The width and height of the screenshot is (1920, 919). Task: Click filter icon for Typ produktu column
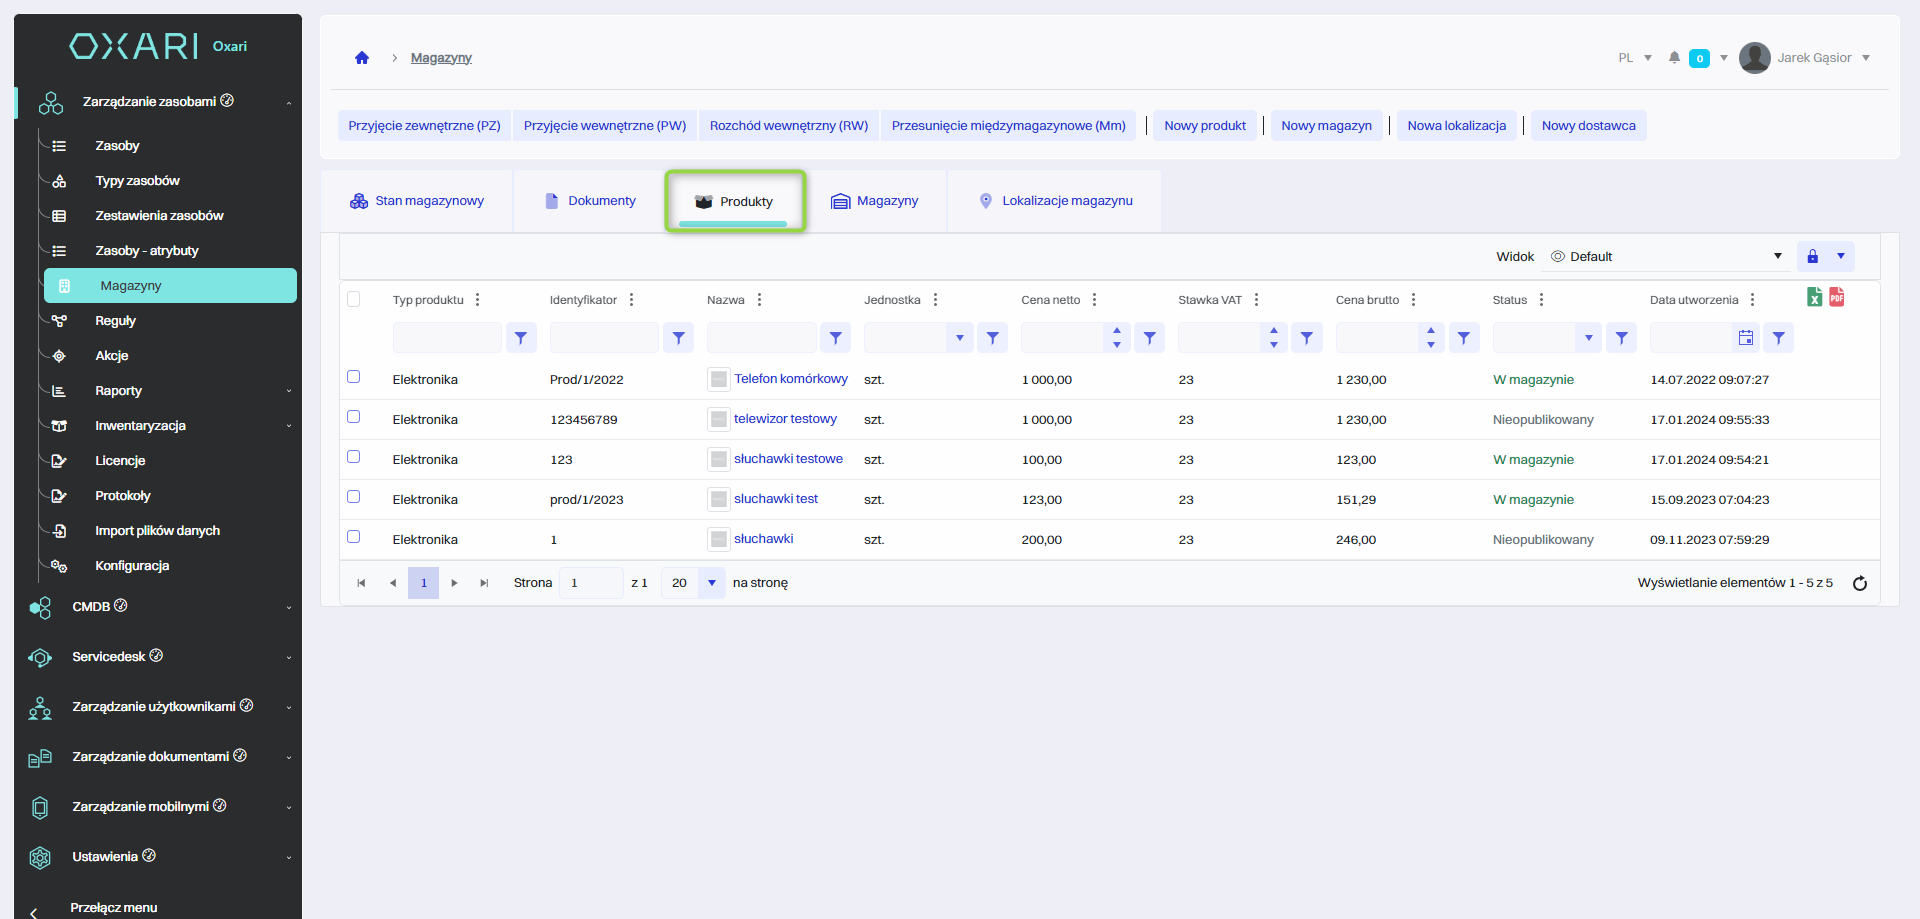click(521, 338)
